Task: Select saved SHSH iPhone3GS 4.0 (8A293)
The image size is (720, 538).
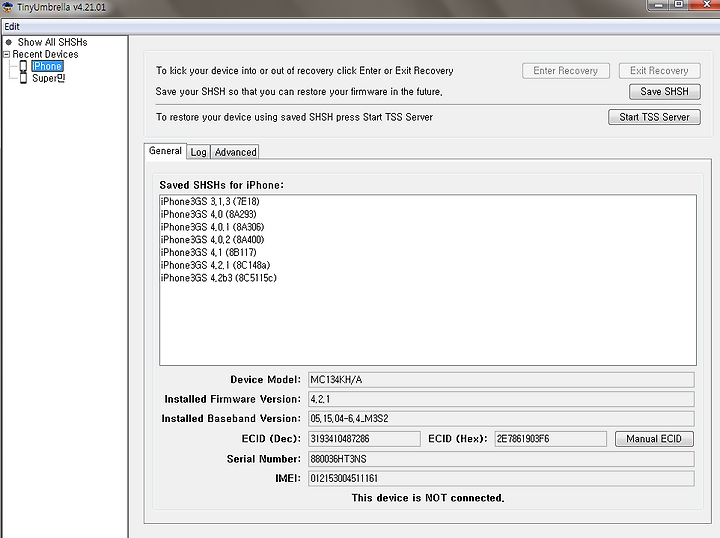Action: 208,214
